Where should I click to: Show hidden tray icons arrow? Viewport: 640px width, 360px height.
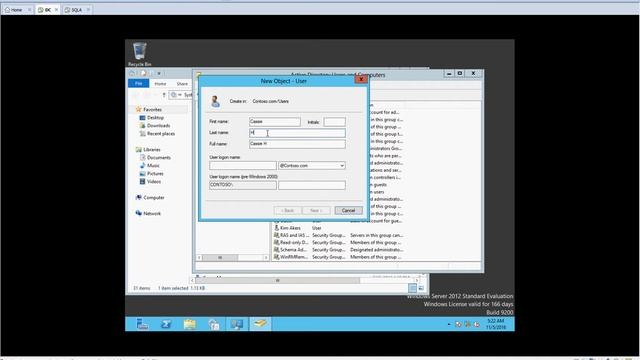[449, 324]
